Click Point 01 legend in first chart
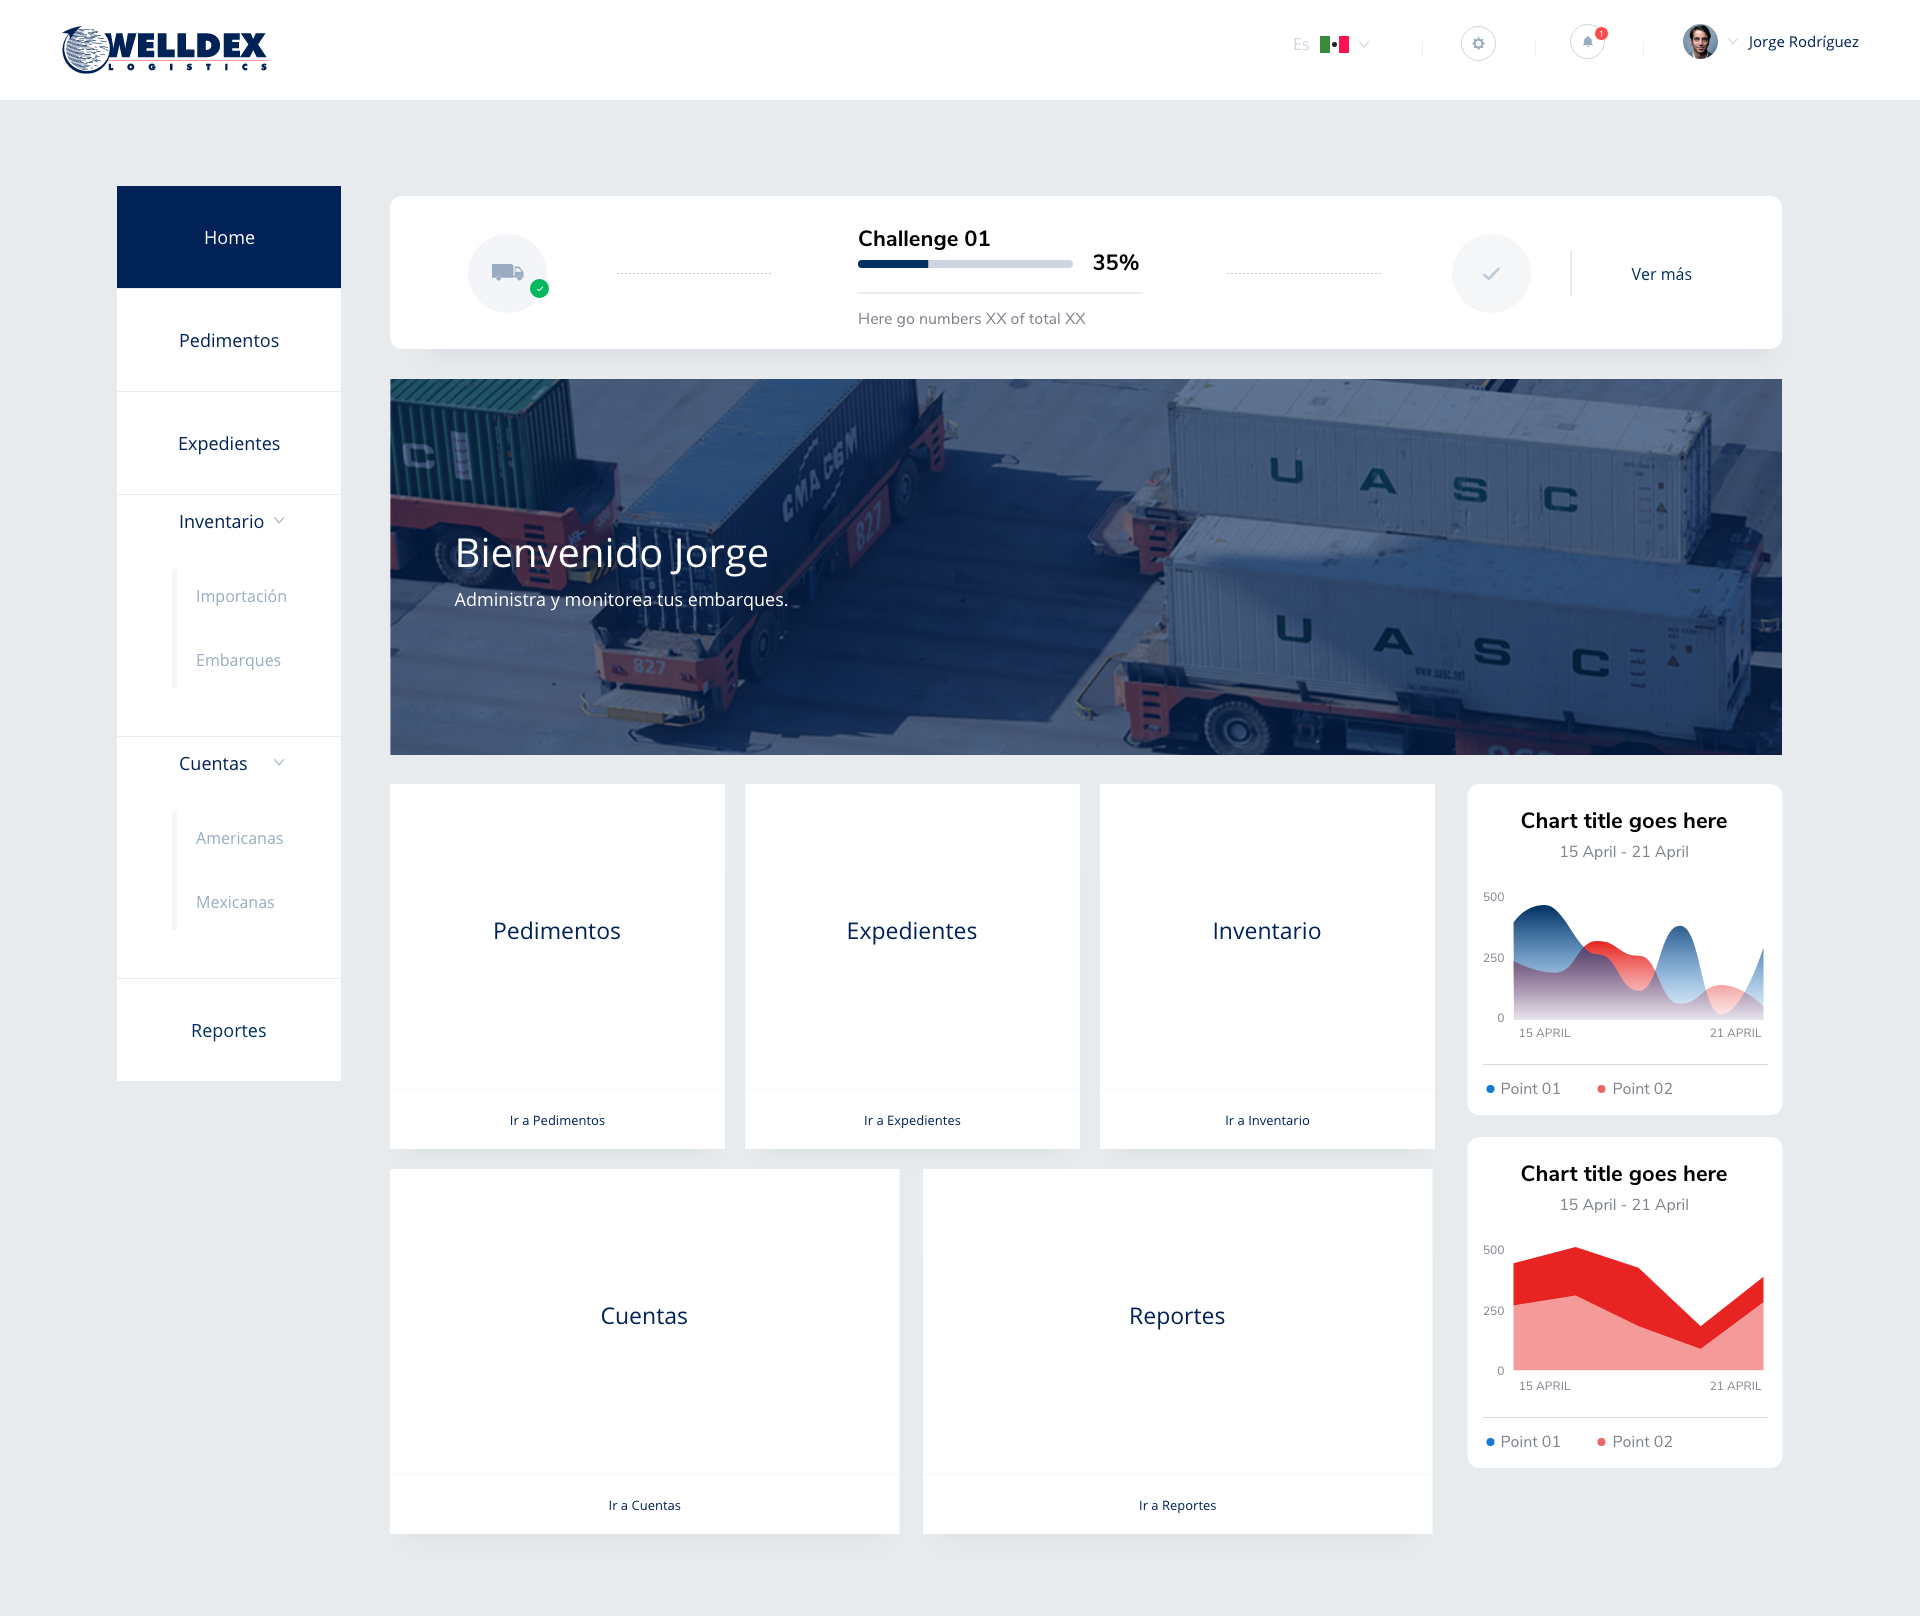This screenshot has height=1616, width=1920. click(1523, 1088)
